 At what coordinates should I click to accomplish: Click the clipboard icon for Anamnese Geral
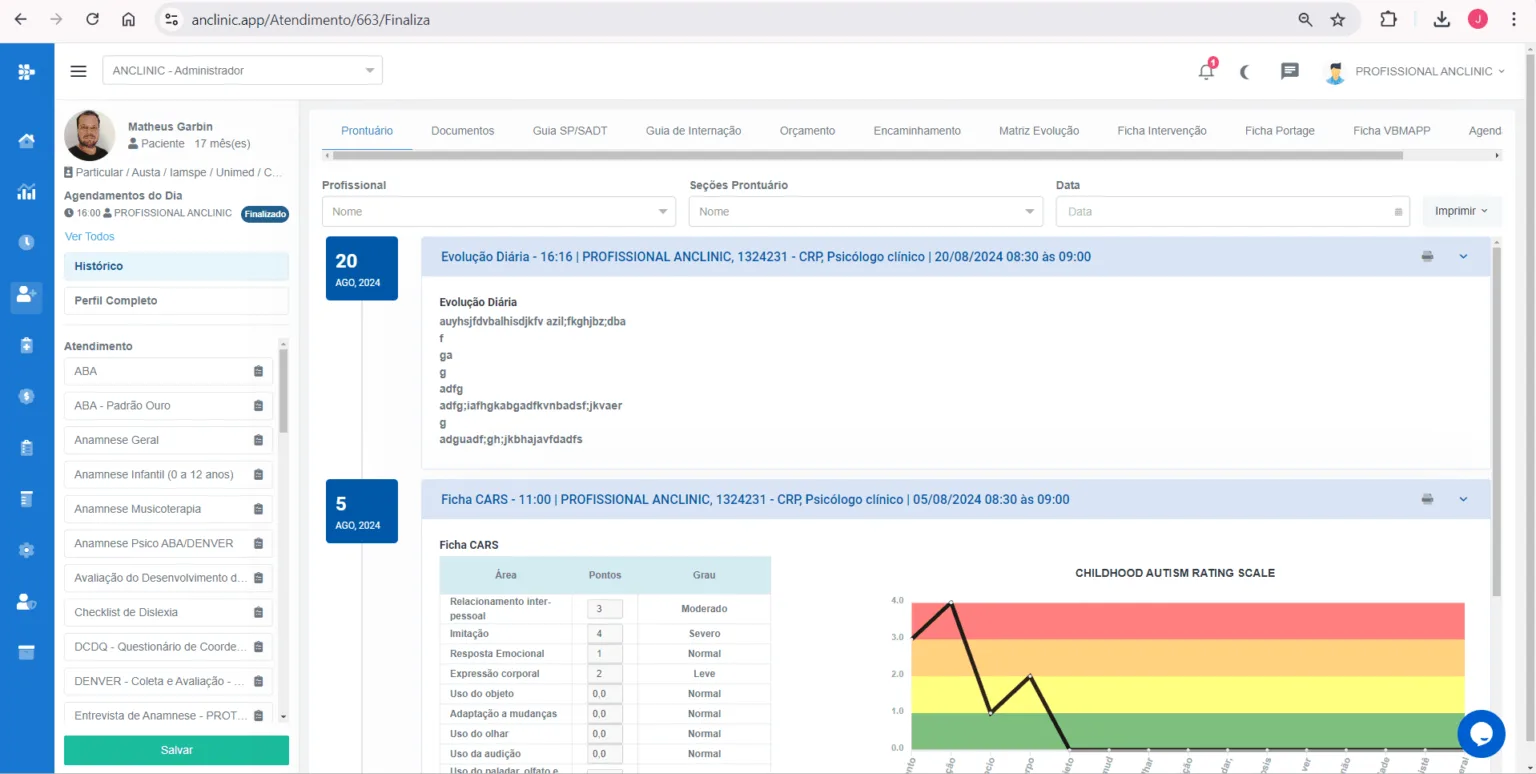258,440
